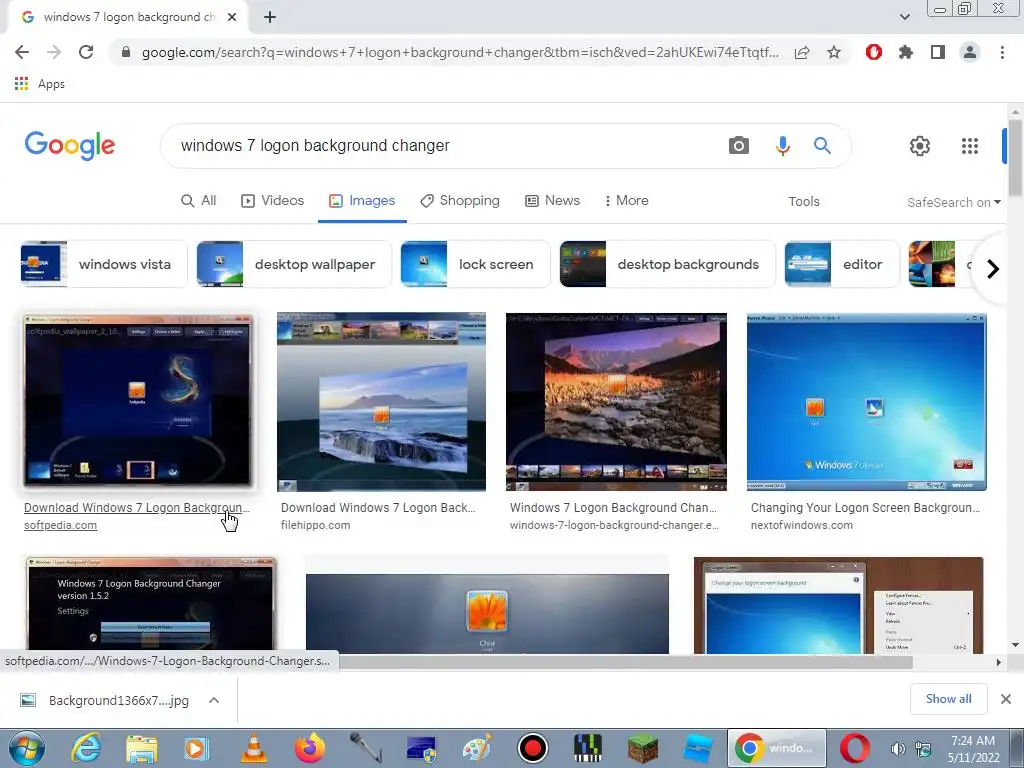Show all downloads
Viewport: 1024px width, 768px height.
[x=948, y=699]
